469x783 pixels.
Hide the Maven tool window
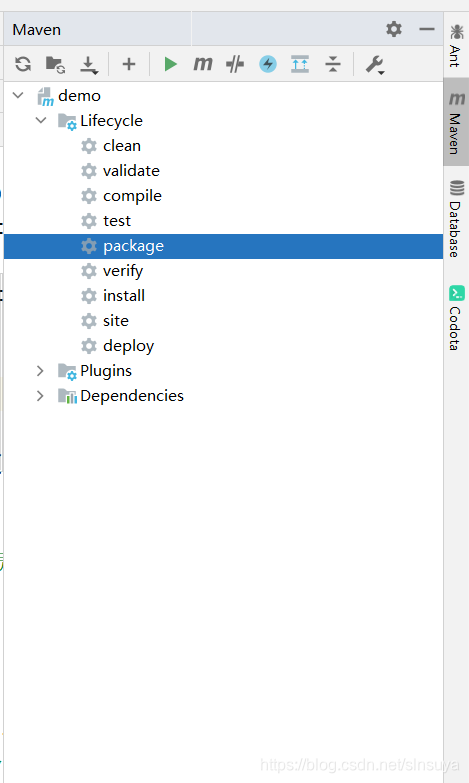(x=427, y=29)
